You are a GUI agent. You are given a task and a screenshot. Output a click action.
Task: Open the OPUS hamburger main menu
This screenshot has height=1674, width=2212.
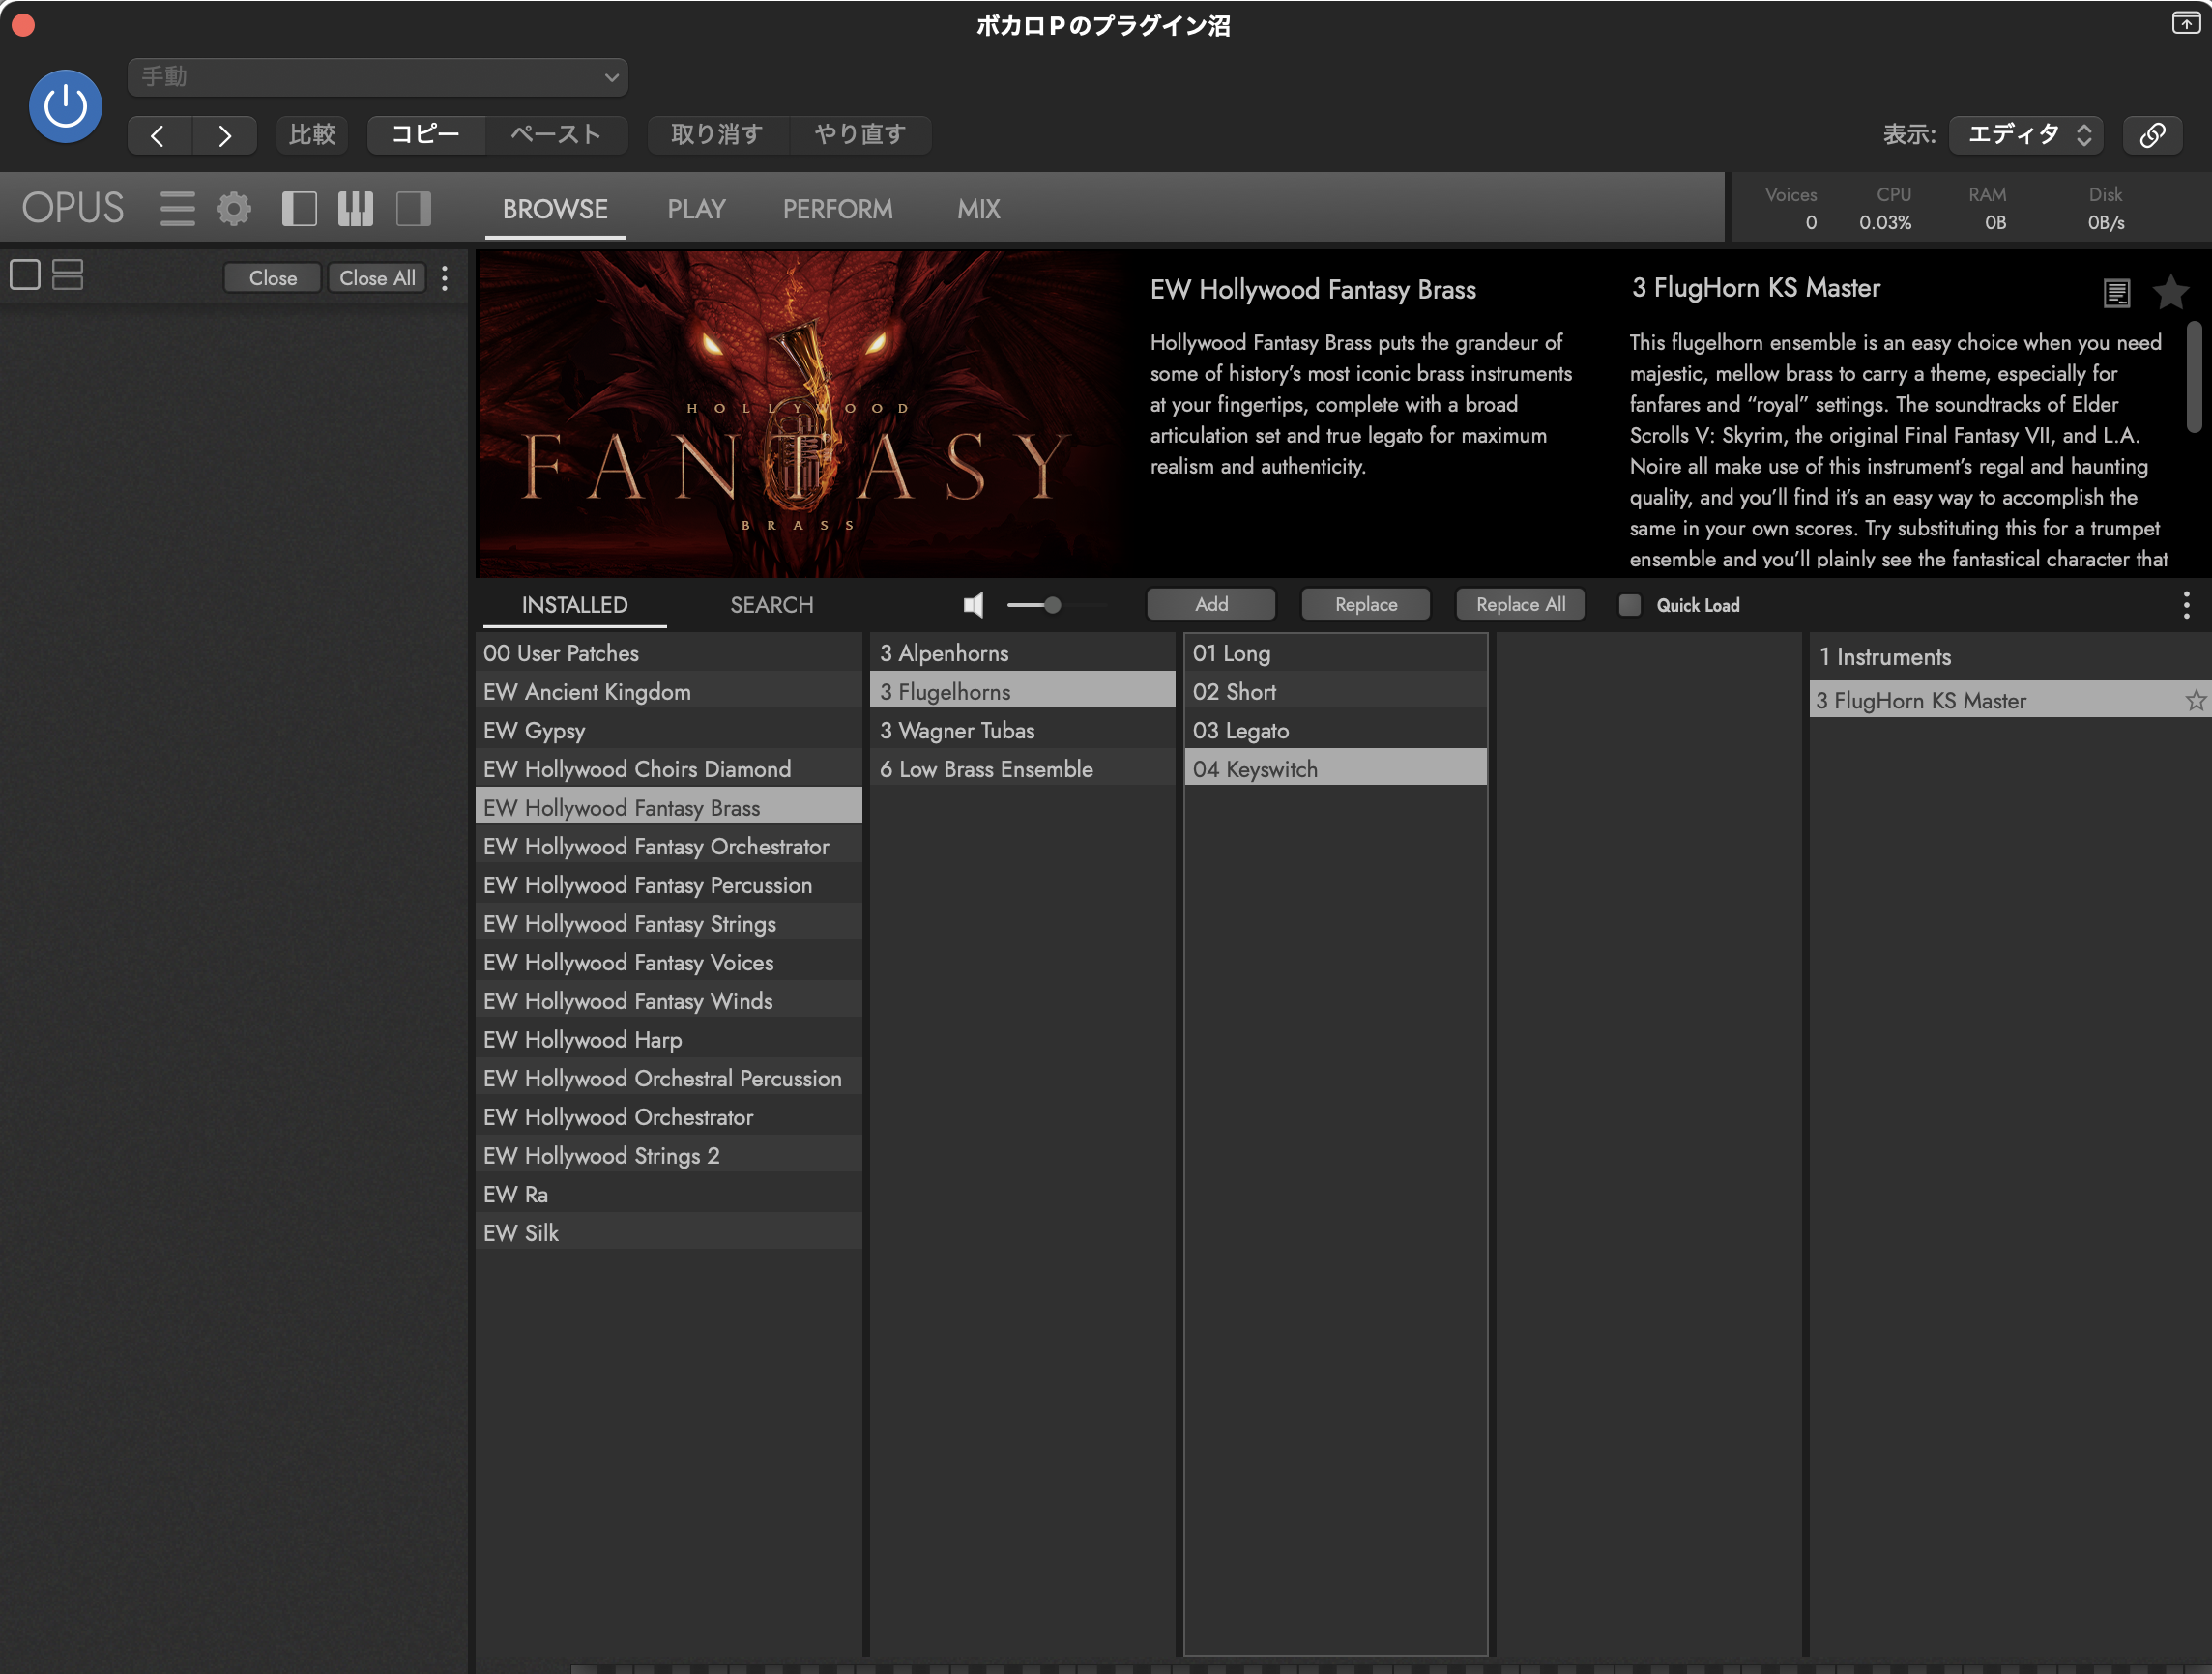[177, 209]
